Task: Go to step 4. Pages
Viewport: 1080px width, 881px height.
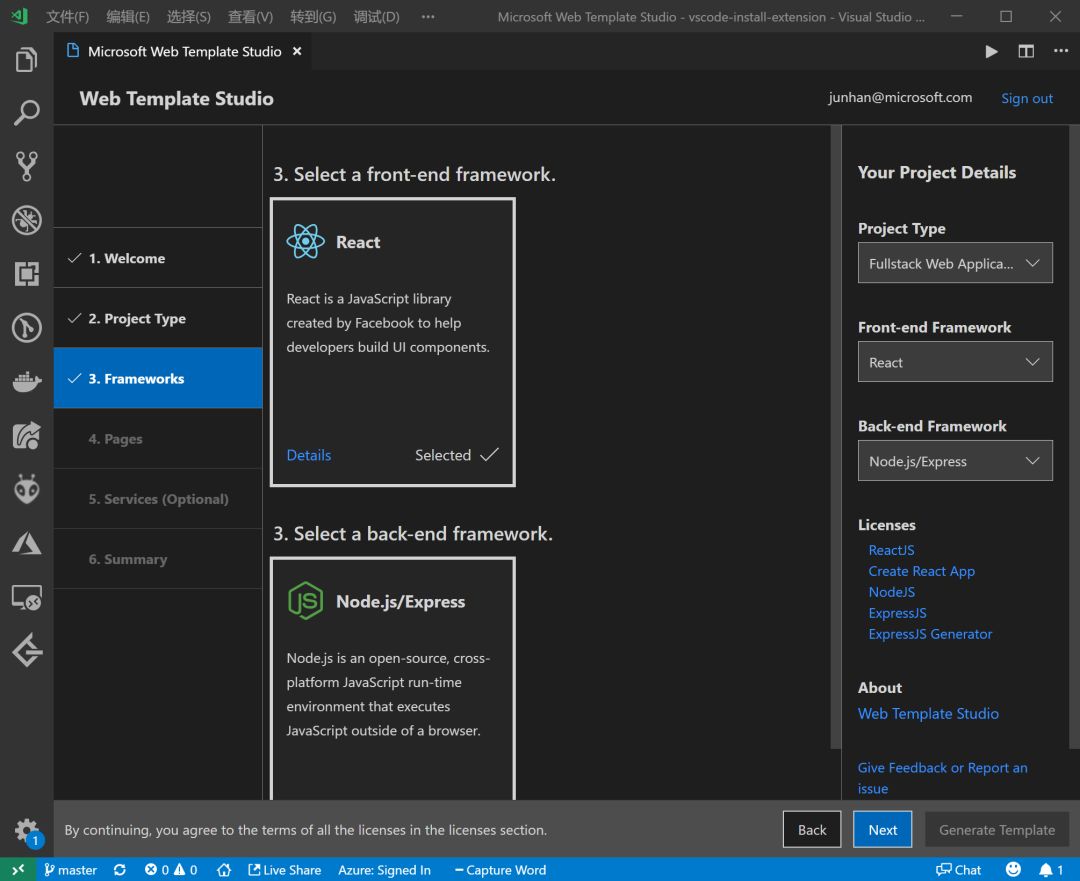Action: click(158, 439)
